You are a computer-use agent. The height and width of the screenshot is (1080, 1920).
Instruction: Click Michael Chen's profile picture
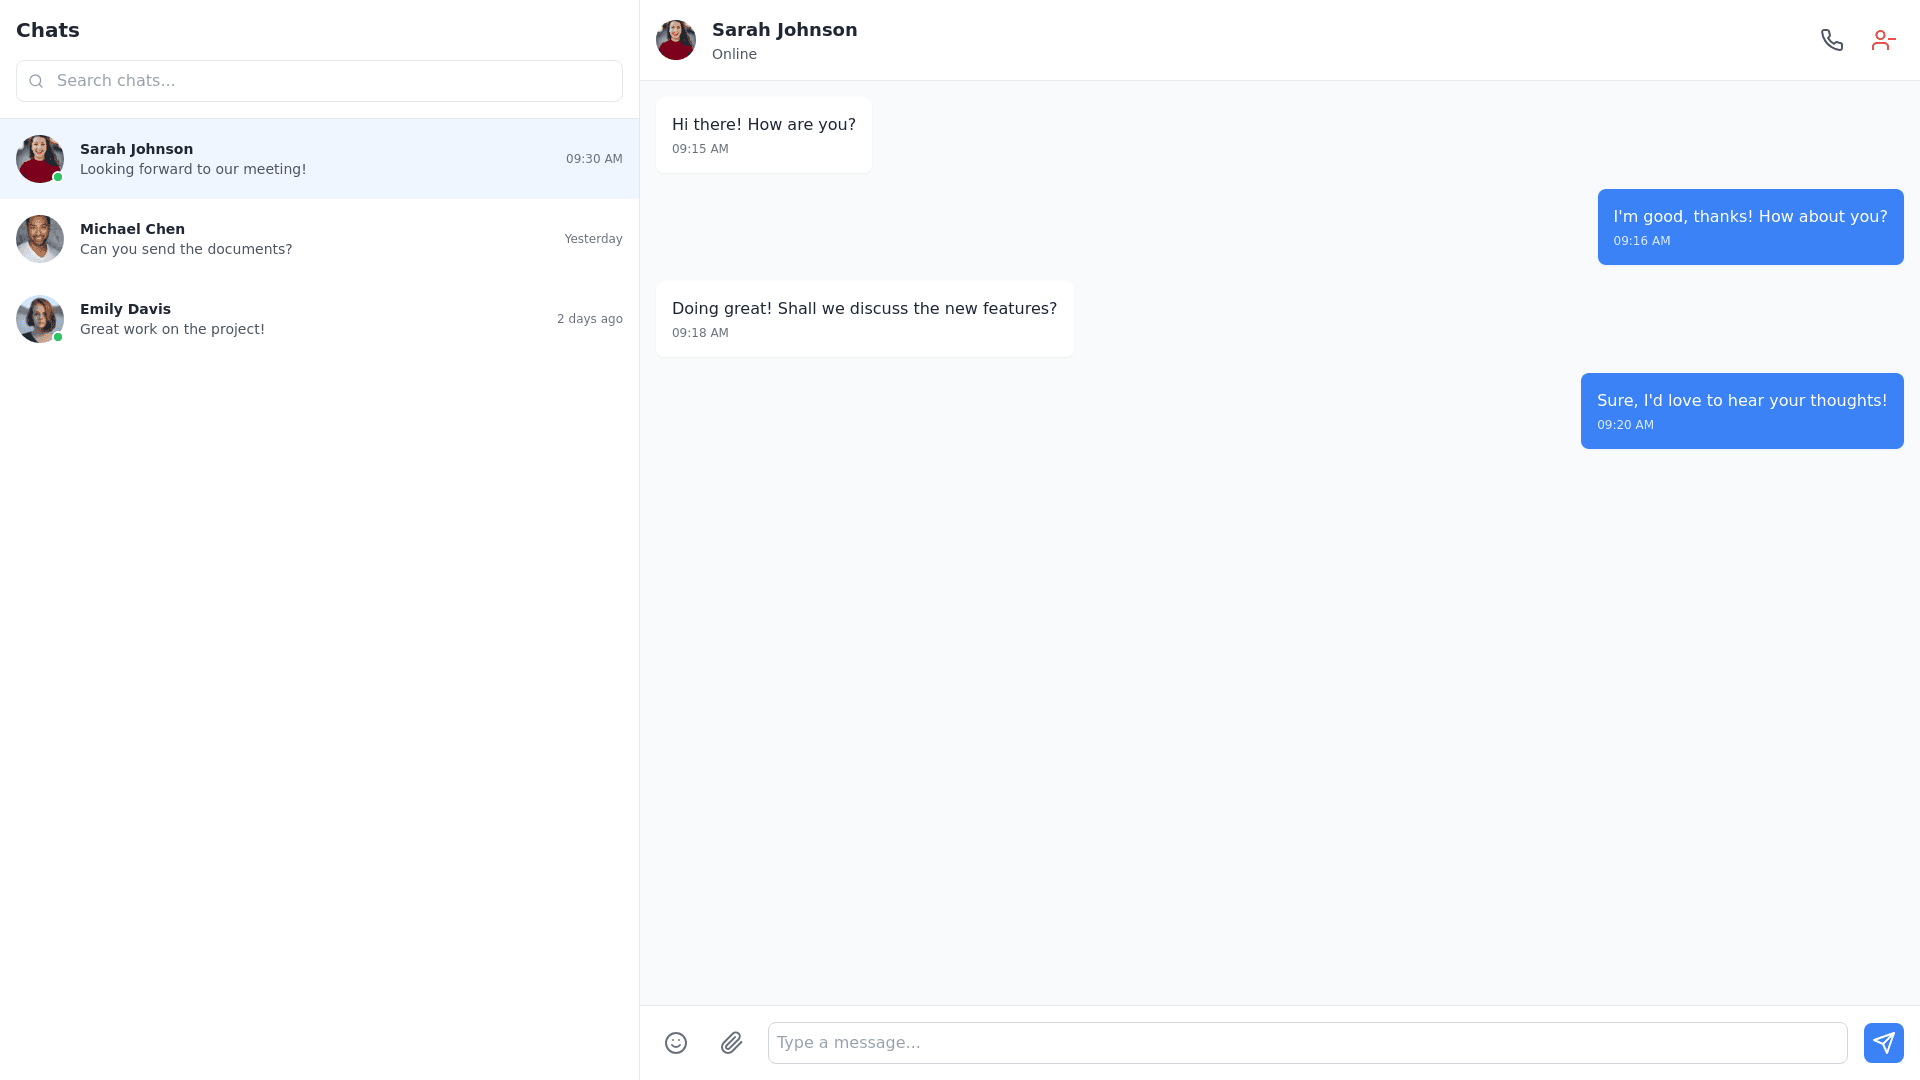tap(40, 239)
